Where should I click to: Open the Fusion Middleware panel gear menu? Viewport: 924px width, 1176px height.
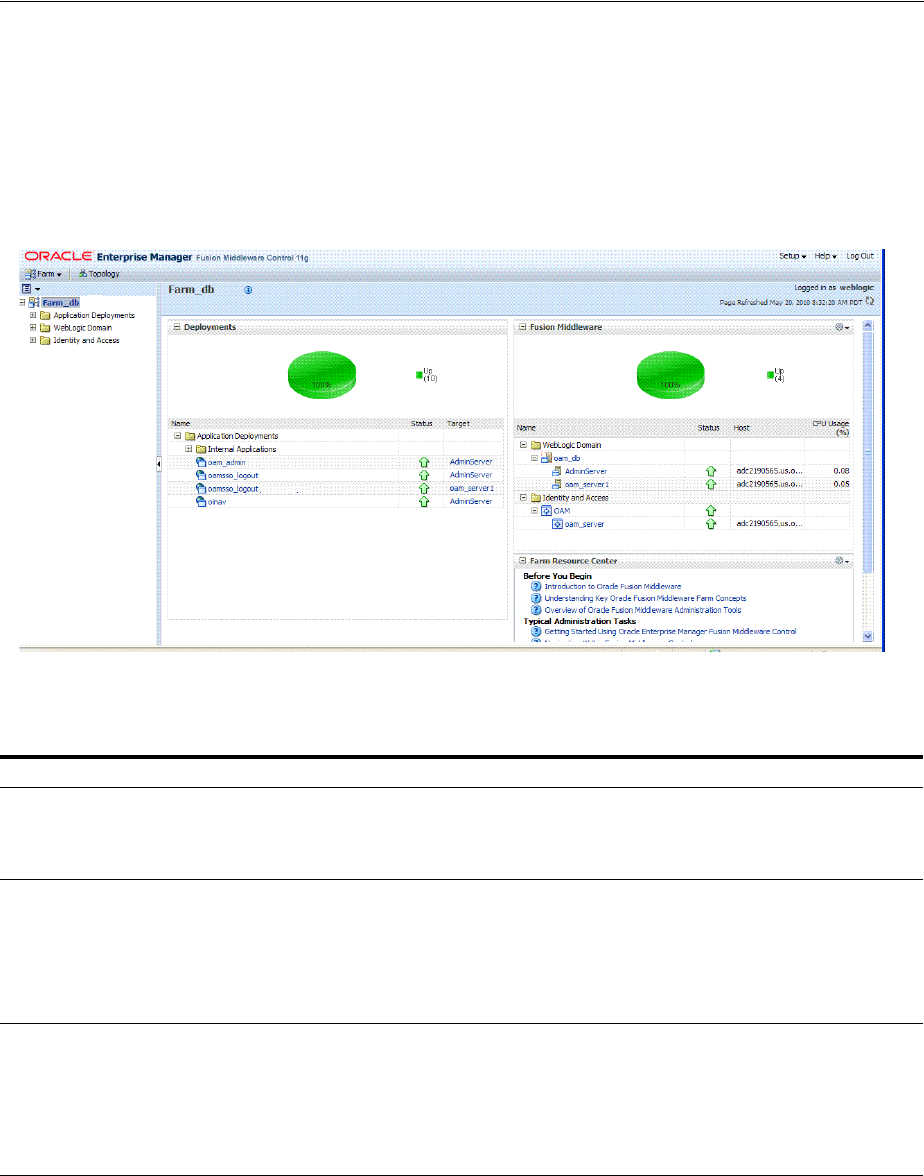pyautogui.click(x=842, y=327)
